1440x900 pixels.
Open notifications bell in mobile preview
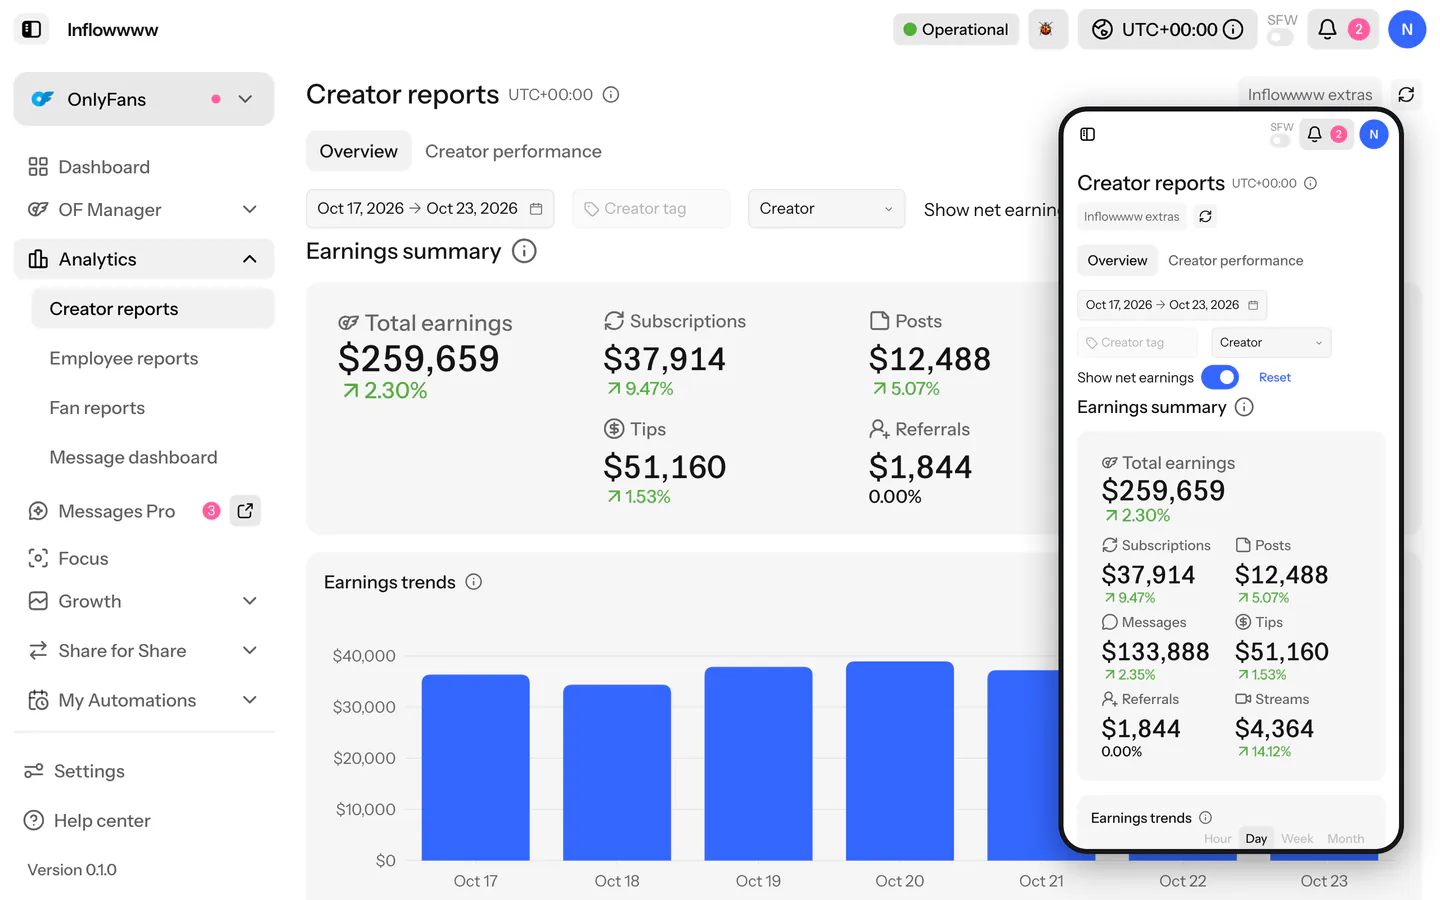[x=1314, y=134]
